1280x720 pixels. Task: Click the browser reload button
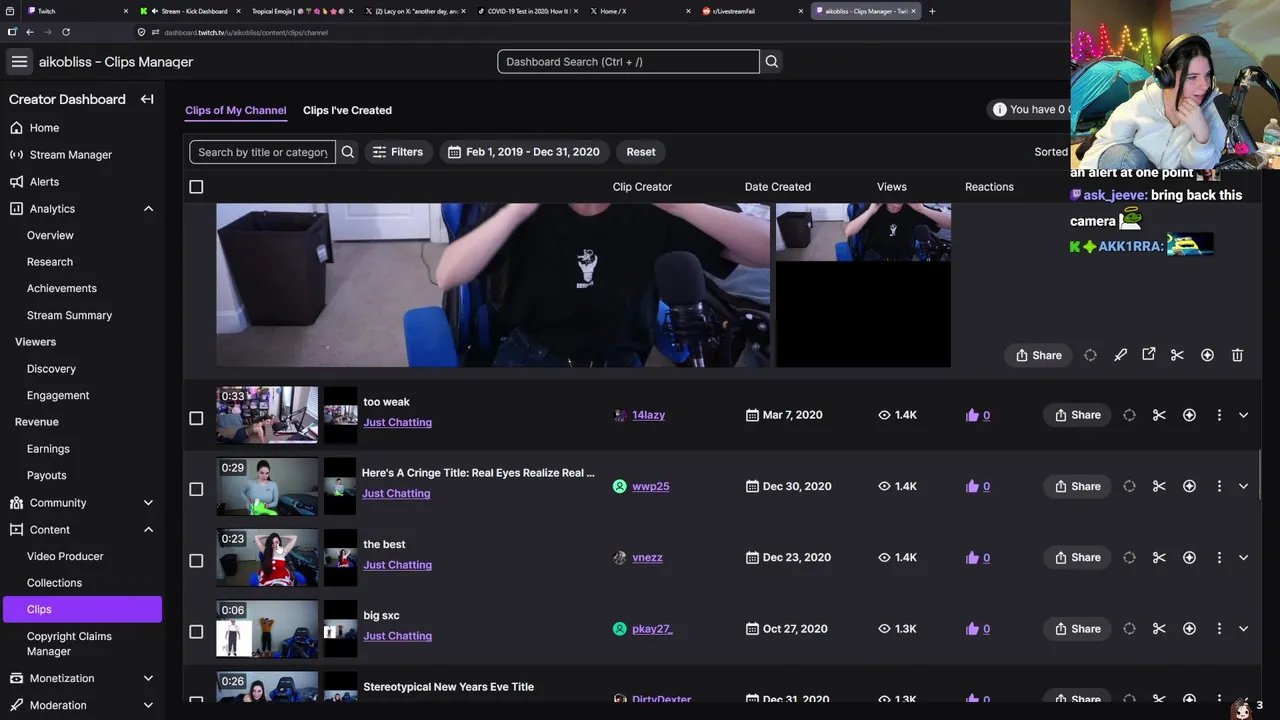[66, 32]
